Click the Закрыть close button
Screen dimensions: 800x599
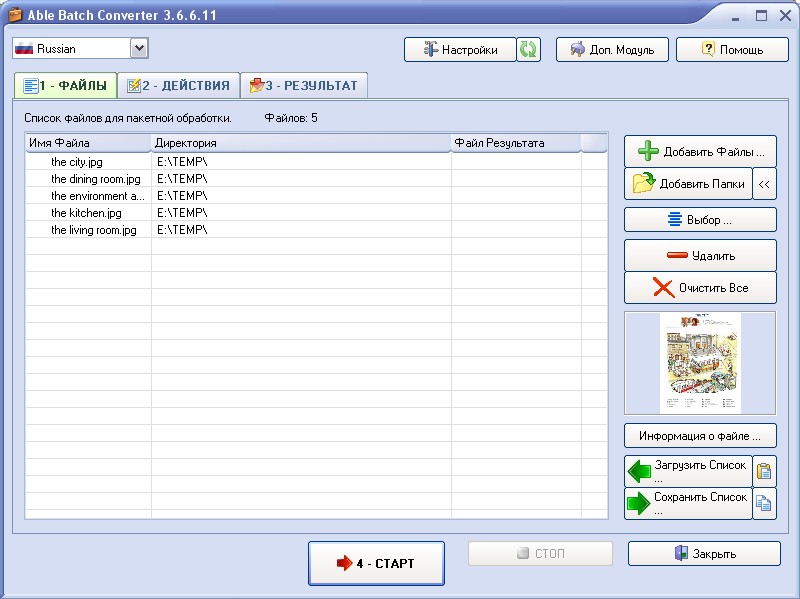pyautogui.click(x=704, y=554)
